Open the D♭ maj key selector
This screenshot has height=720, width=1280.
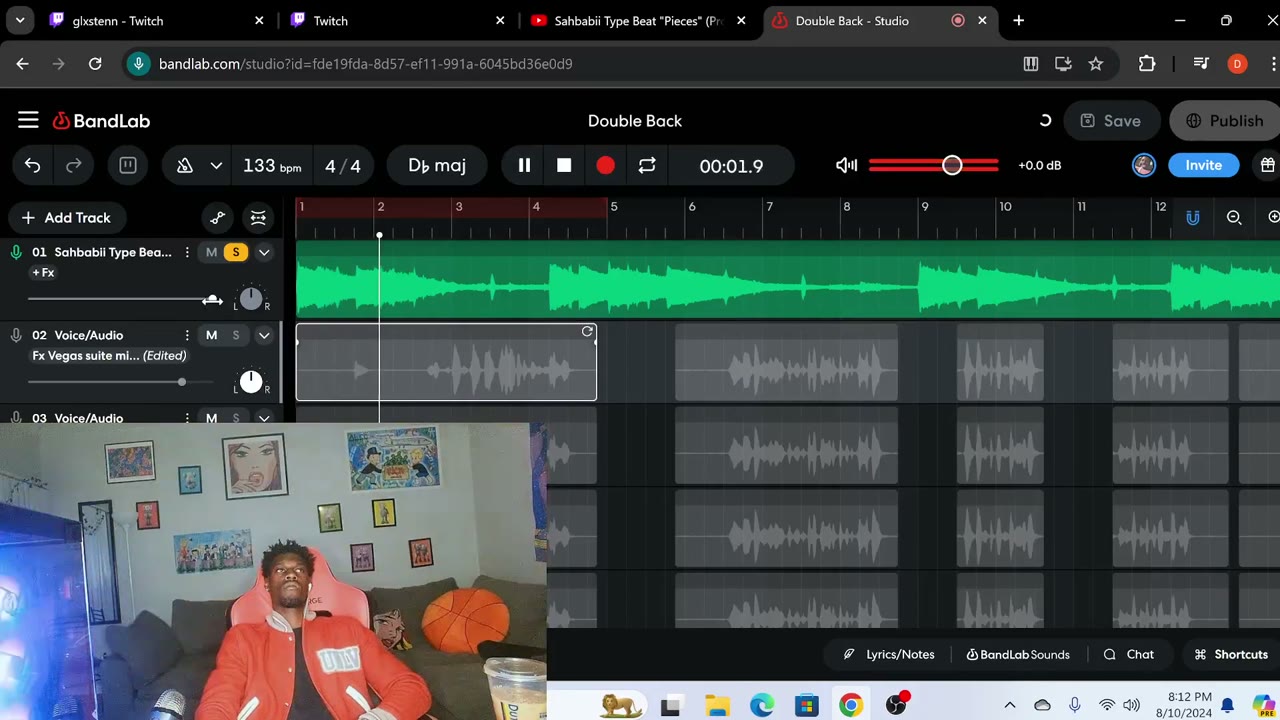click(x=437, y=166)
